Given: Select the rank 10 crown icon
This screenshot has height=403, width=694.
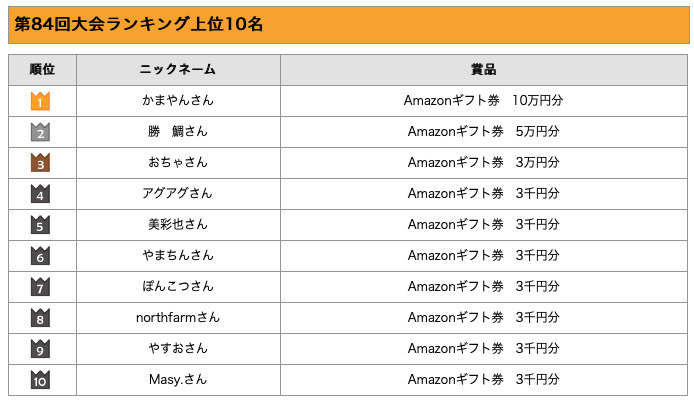Looking at the screenshot, I should [41, 380].
